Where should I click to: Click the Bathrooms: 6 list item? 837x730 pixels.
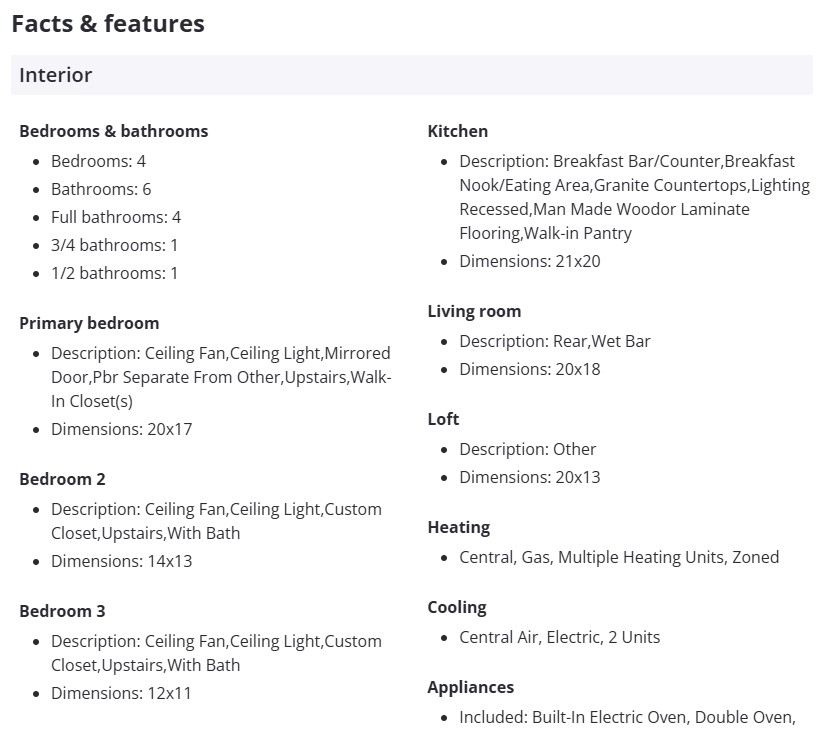point(101,189)
